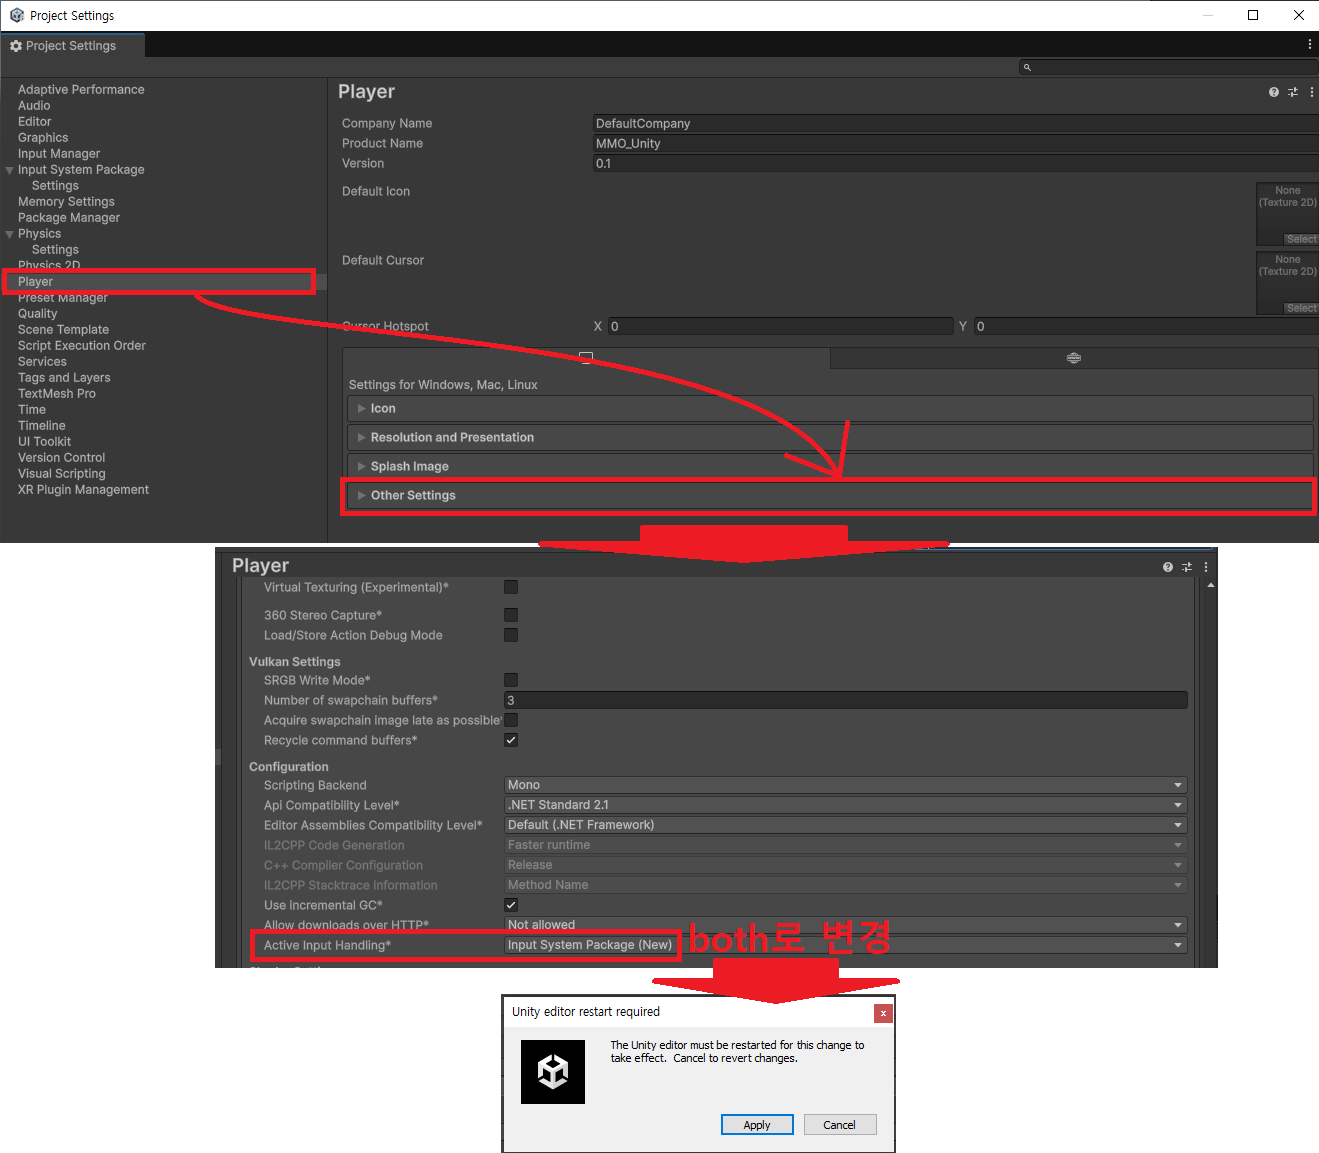1319x1153 pixels.
Task: Open Allow downloads over HTTP dropdown
Action: [846, 925]
